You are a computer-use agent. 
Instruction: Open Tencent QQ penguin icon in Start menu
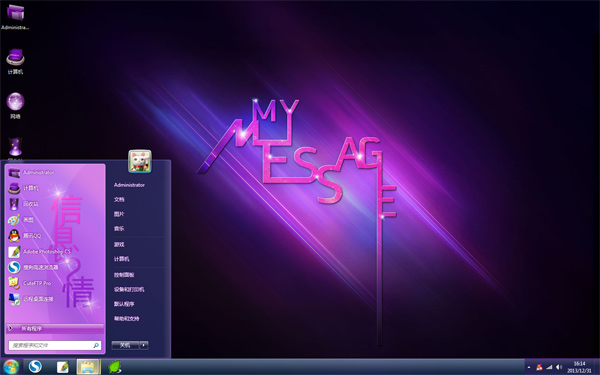click(x=14, y=236)
